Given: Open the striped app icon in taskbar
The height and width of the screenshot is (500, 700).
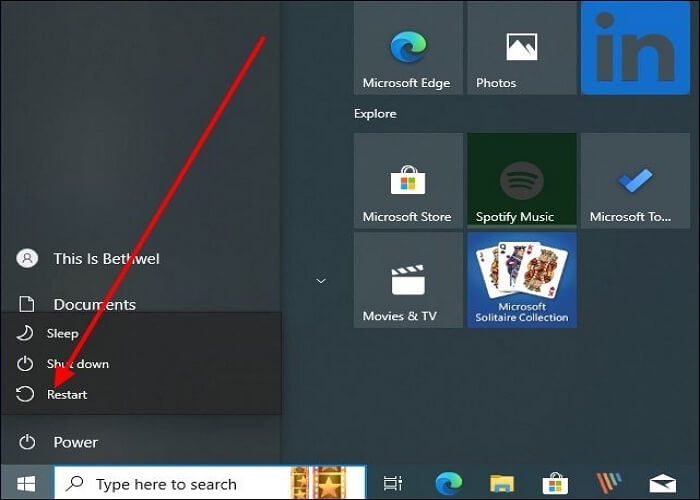Looking at the screenshot, I should [609, 483].
